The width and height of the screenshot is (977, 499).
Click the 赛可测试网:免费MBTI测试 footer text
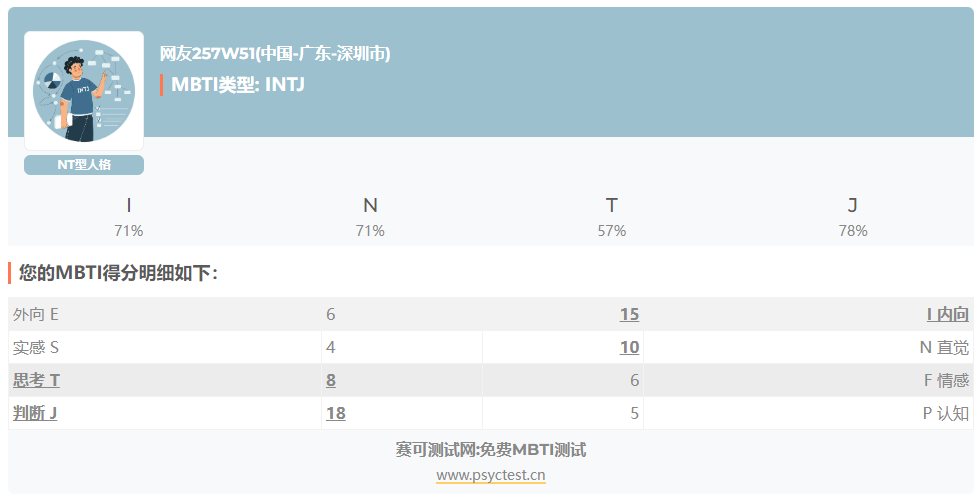(490, 449)
